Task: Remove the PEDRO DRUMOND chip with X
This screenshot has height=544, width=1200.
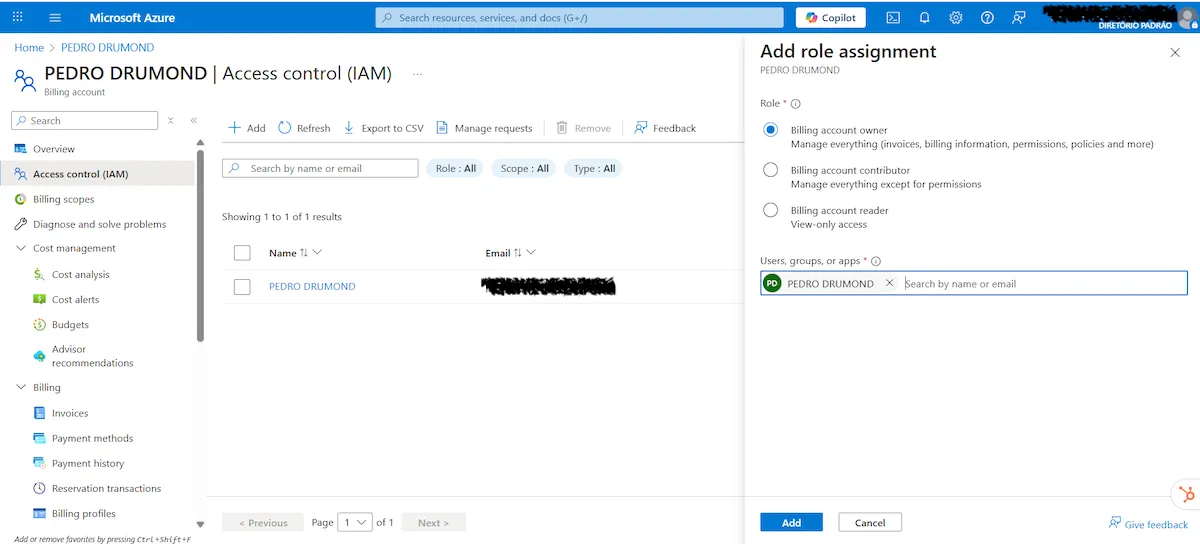Action: click(889, 283)
